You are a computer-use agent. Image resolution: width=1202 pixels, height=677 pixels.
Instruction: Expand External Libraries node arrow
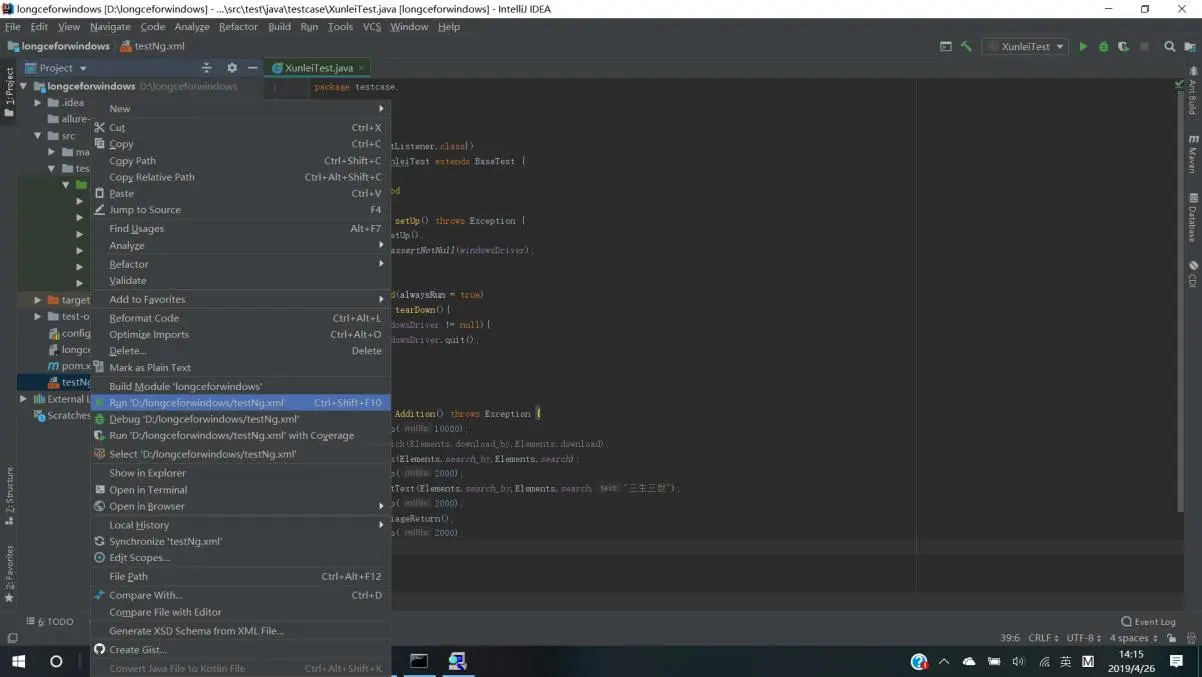[x=23, y=399]
